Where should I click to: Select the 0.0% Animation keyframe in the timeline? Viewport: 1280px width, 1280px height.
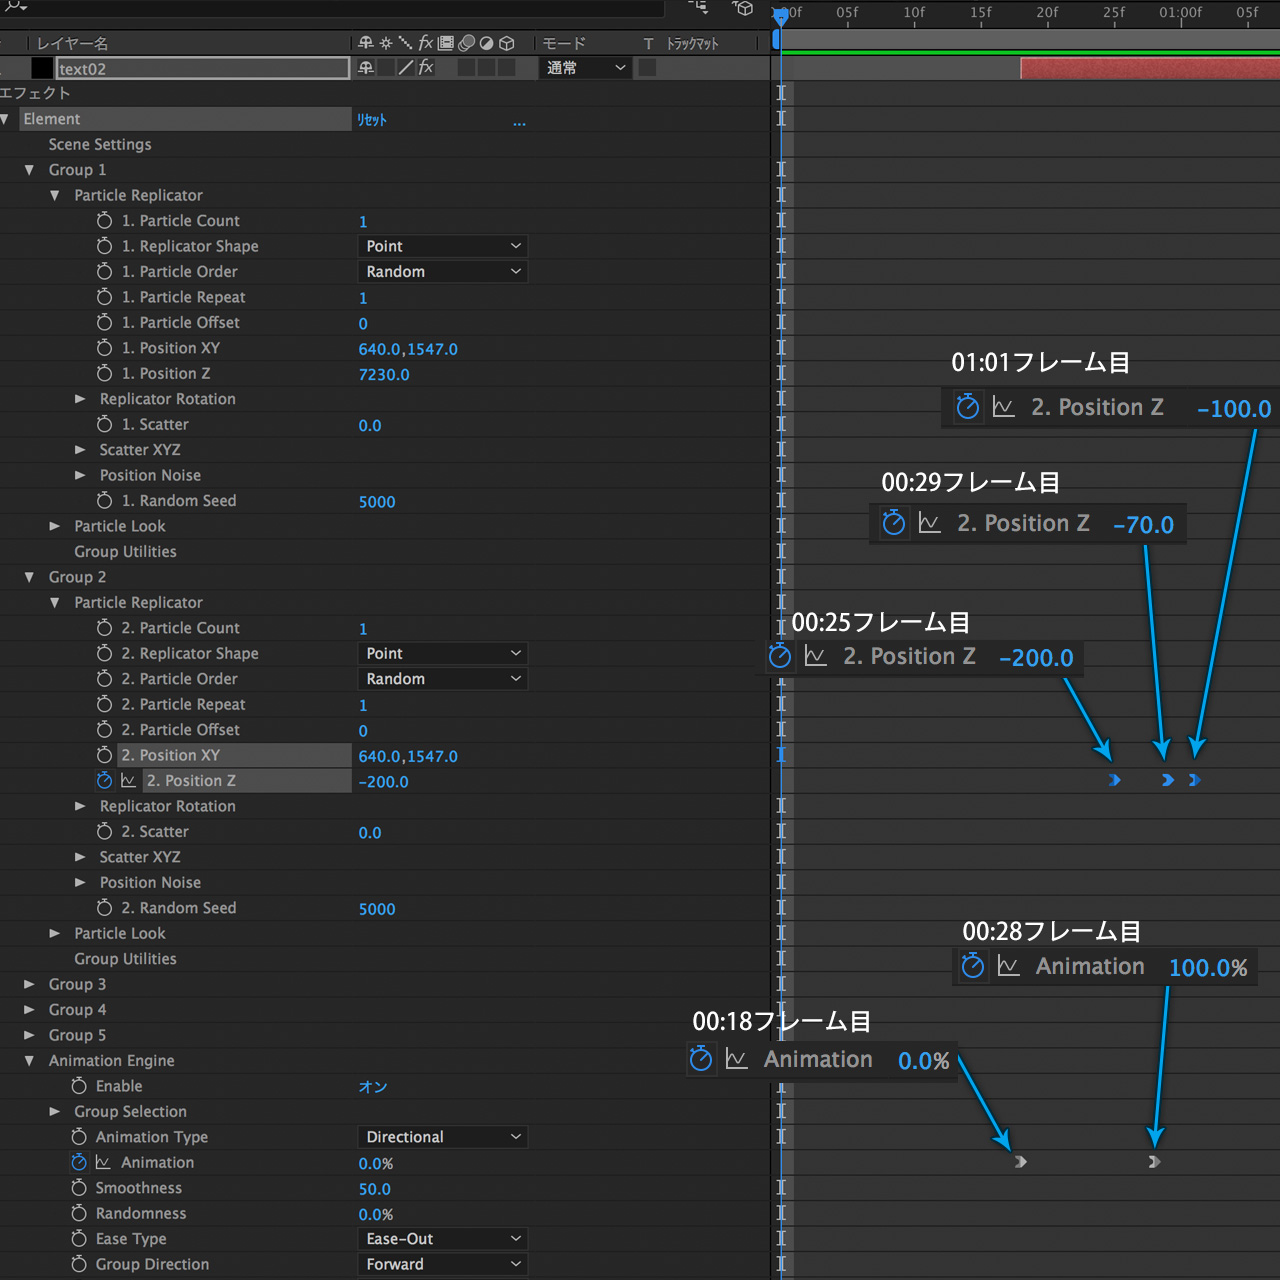pyautogui.click(x=1020, y=1162)
